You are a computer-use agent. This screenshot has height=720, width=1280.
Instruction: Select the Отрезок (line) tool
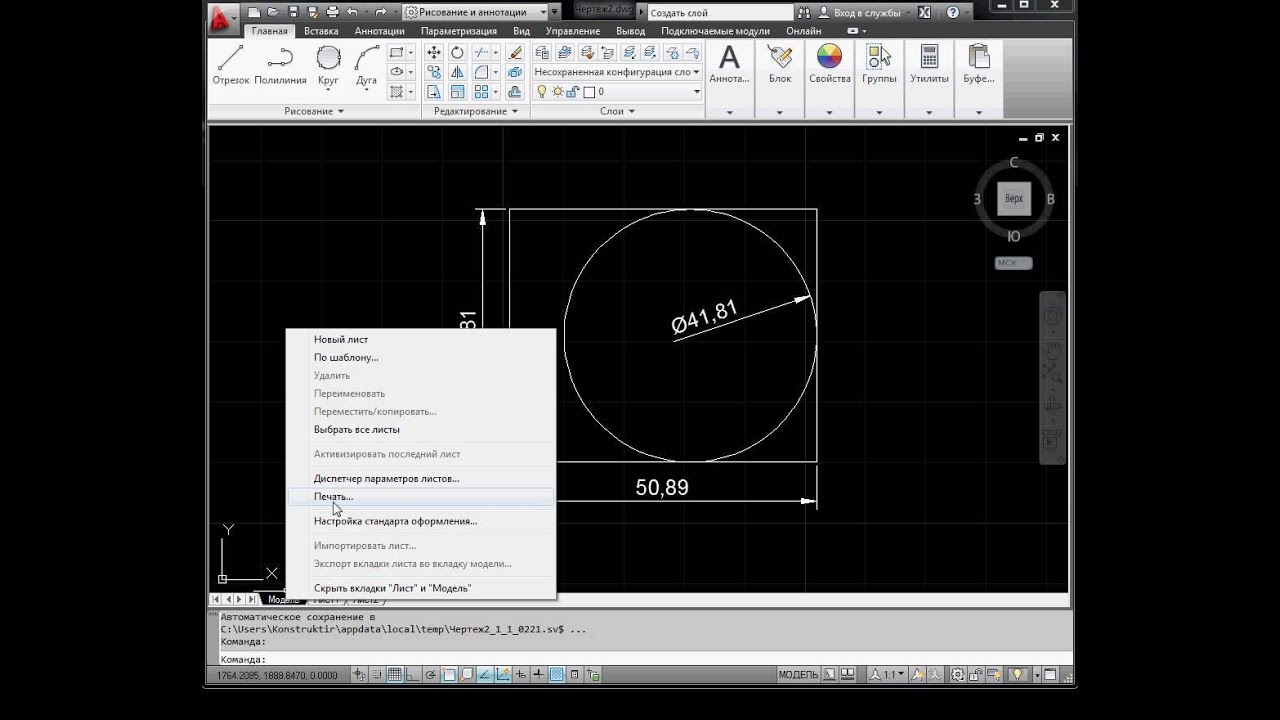[230, 65]
